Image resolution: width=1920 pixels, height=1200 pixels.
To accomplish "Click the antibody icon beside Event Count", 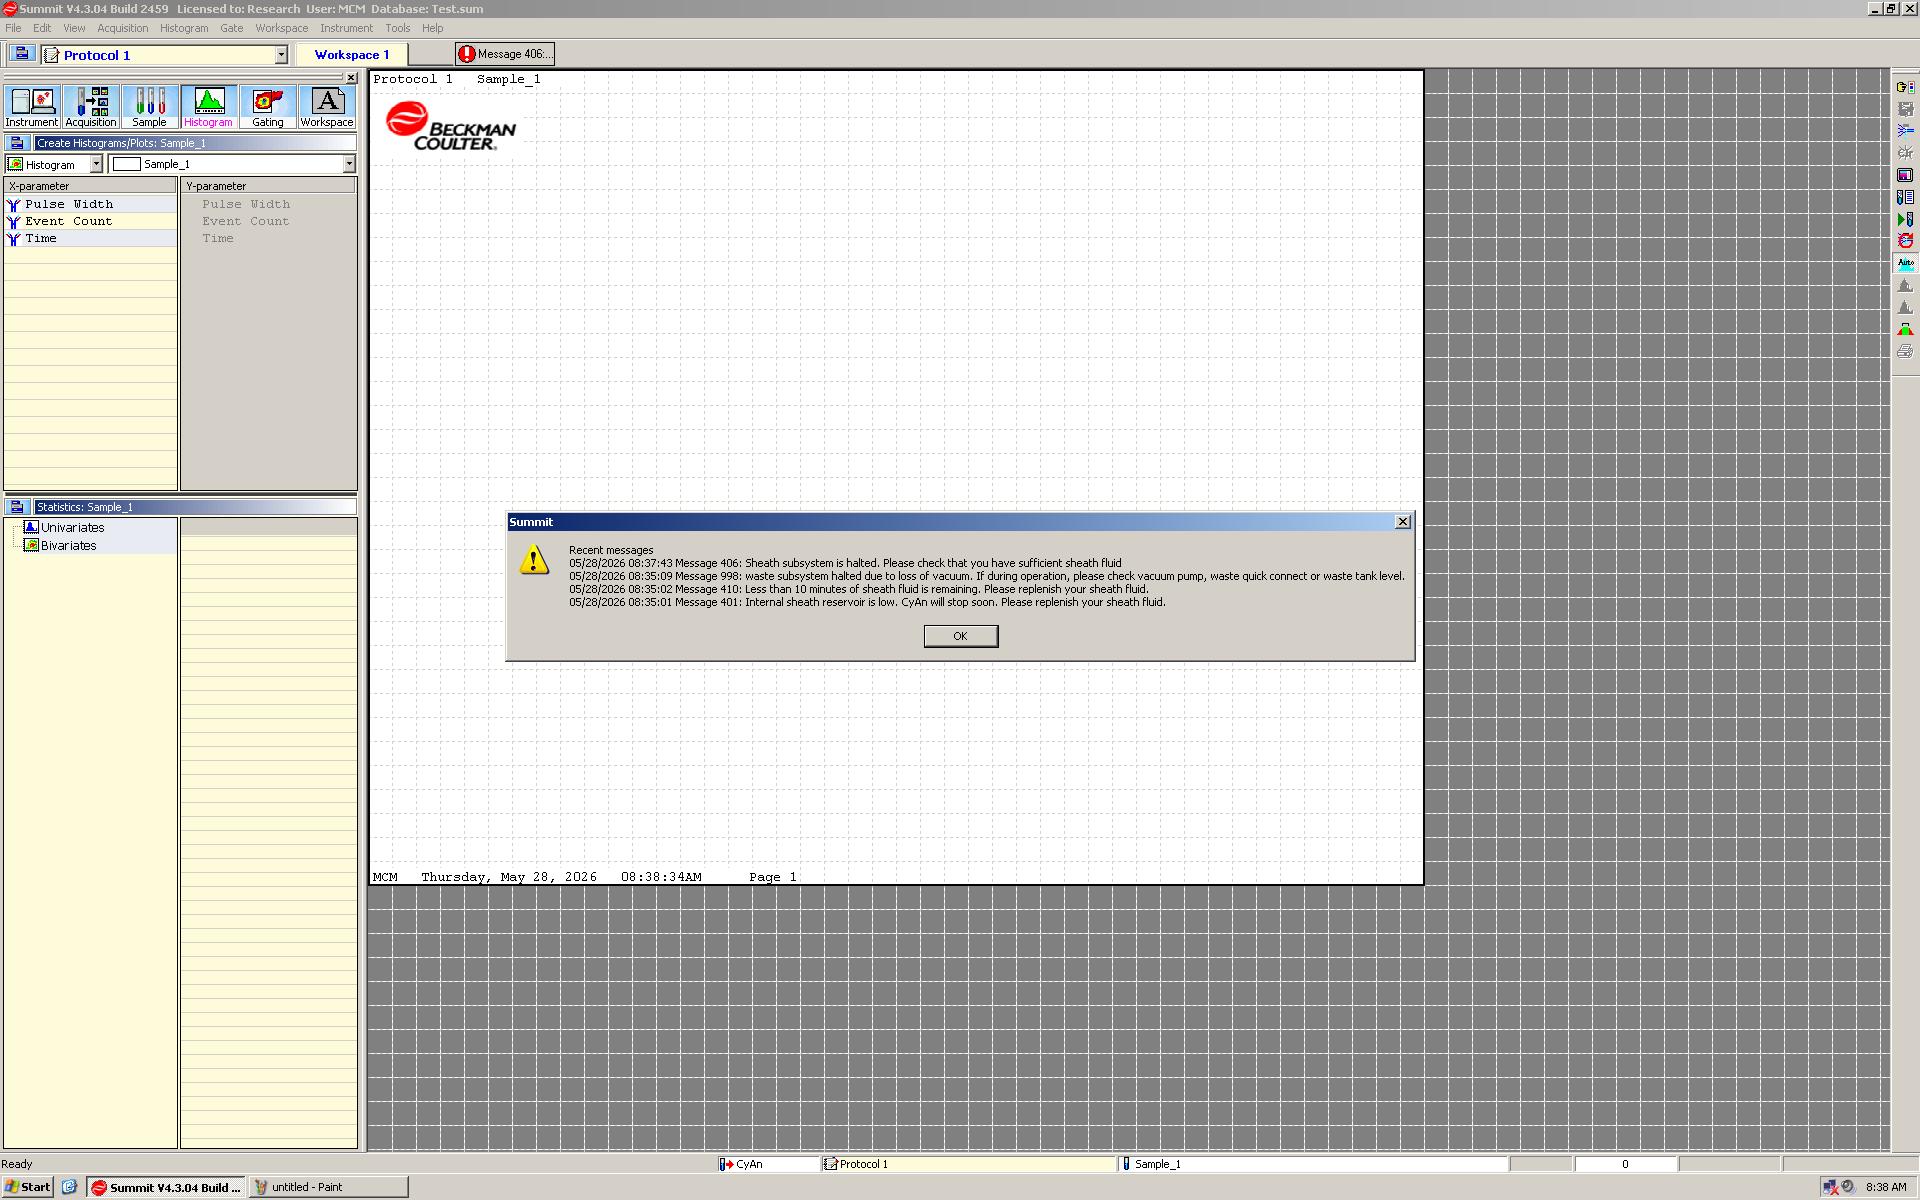I will point(14,222).
